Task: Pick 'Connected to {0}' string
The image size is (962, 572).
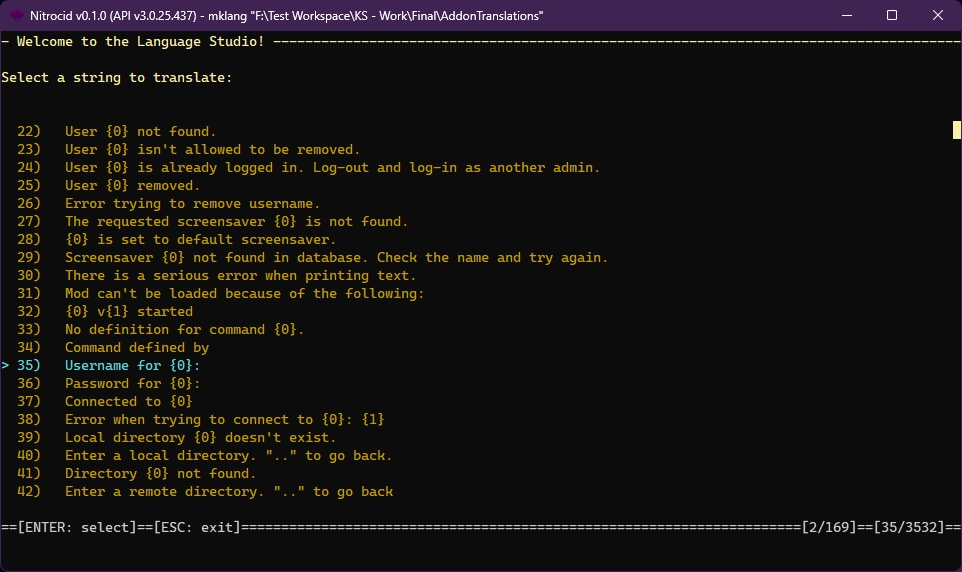Action: (x=128, y=402)
